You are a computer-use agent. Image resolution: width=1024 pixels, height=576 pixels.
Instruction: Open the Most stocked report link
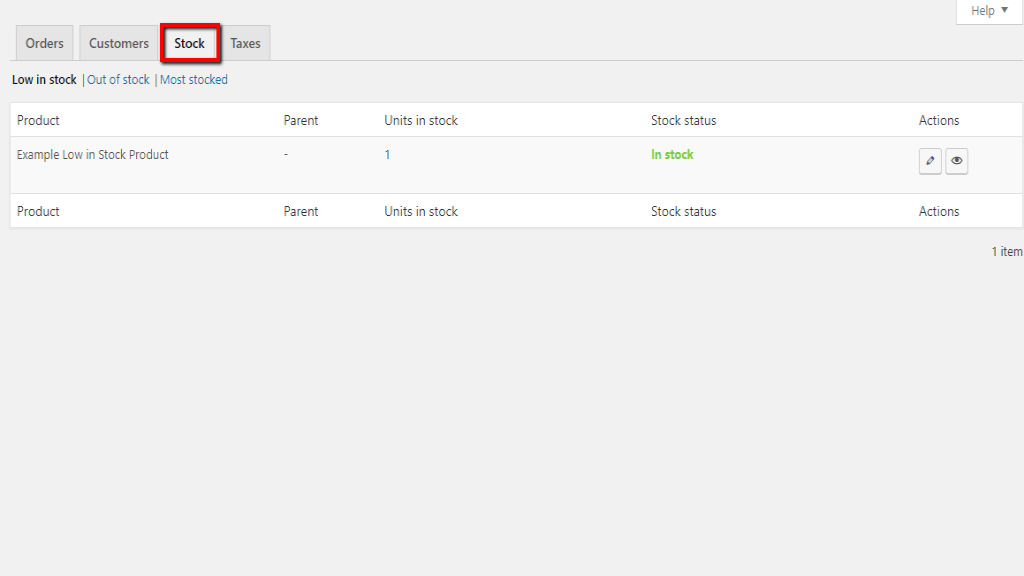coord(194,80)
